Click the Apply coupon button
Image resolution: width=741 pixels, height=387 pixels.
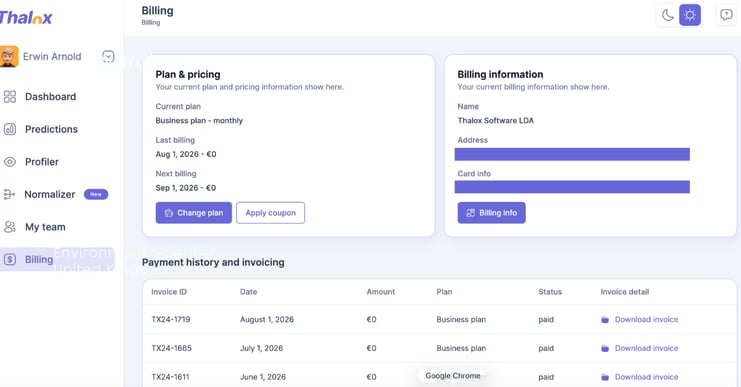(270, 213)
